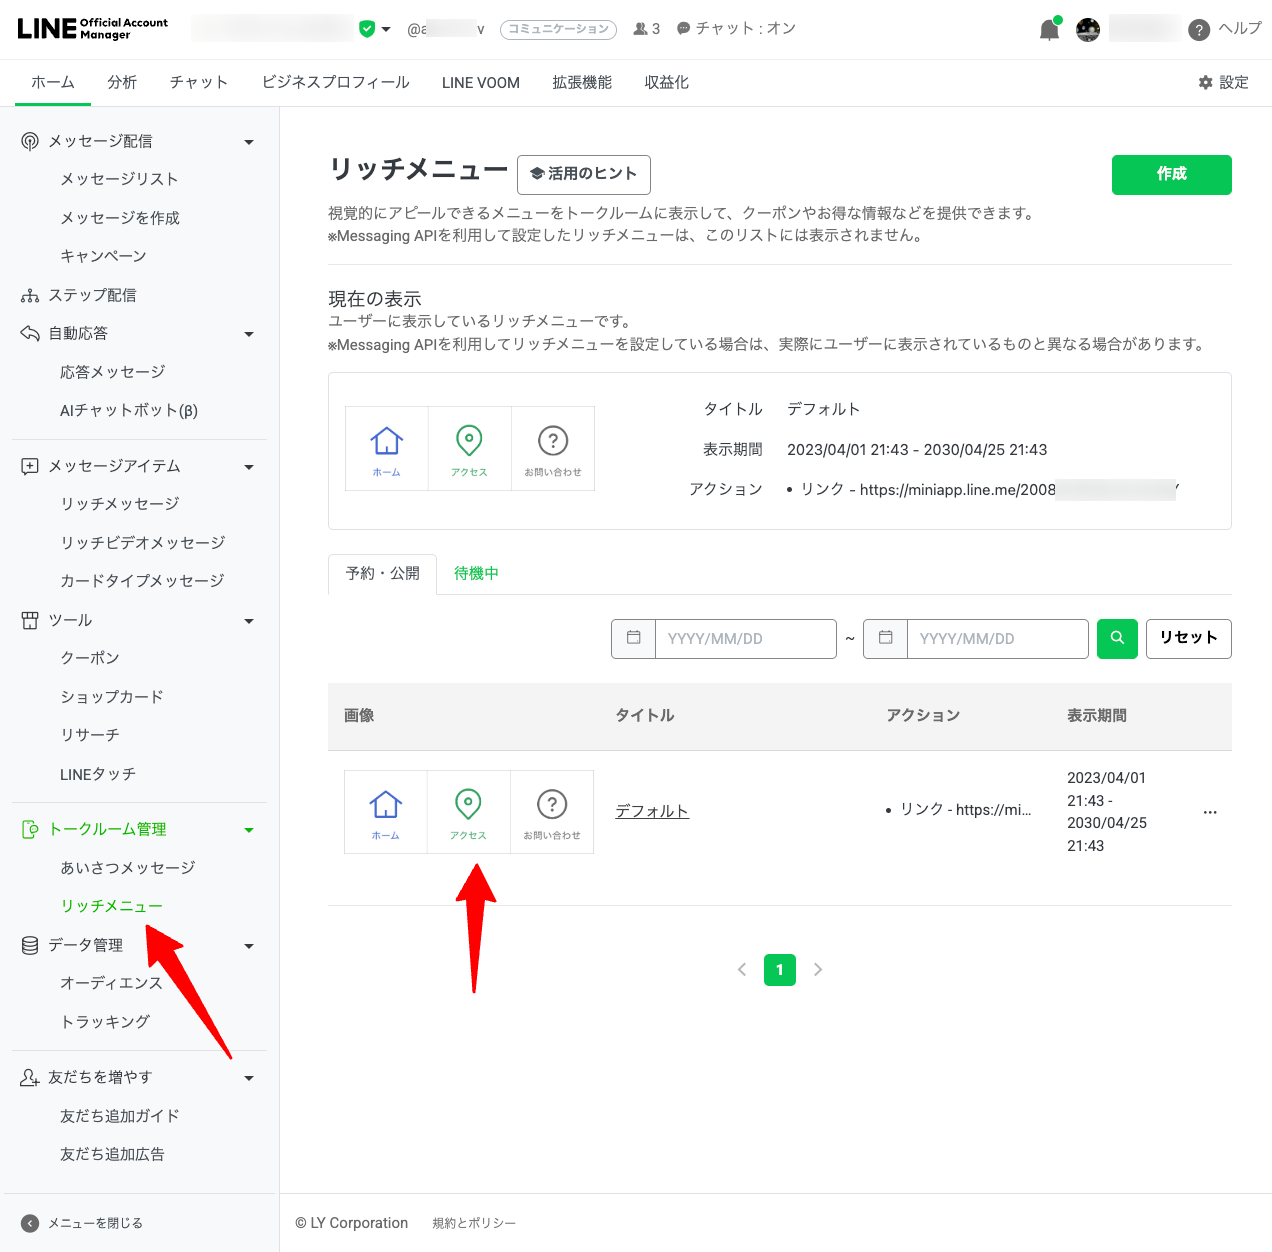Open the account switcher dropdown arrow
The width and height of the screenshot is (1272, 1252).
(386, 29)
